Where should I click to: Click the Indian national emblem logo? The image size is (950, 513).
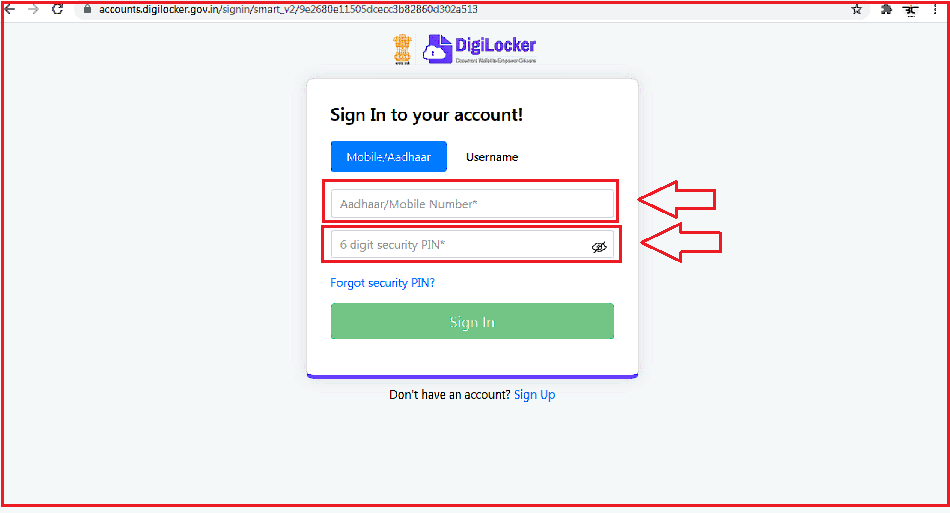[402, 49]
